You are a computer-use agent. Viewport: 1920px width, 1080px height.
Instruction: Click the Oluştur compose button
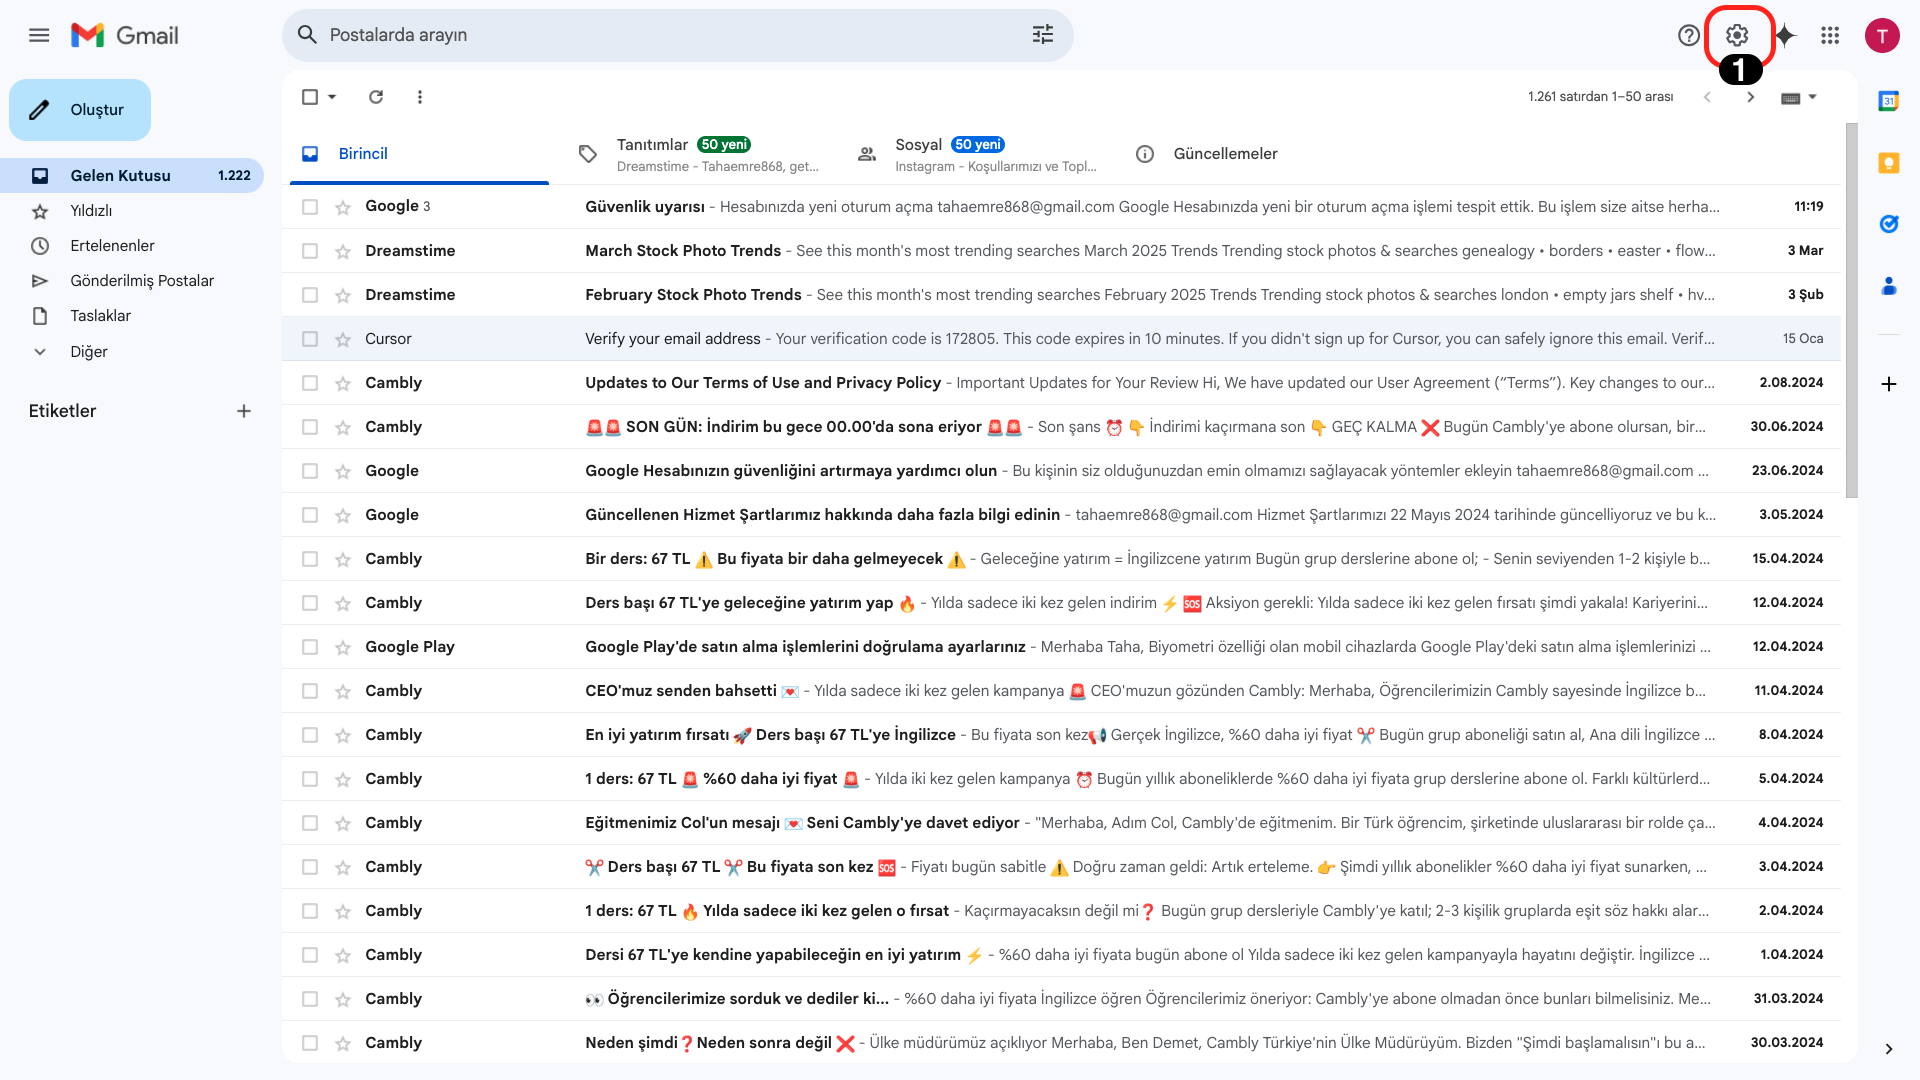pos(80,110)
